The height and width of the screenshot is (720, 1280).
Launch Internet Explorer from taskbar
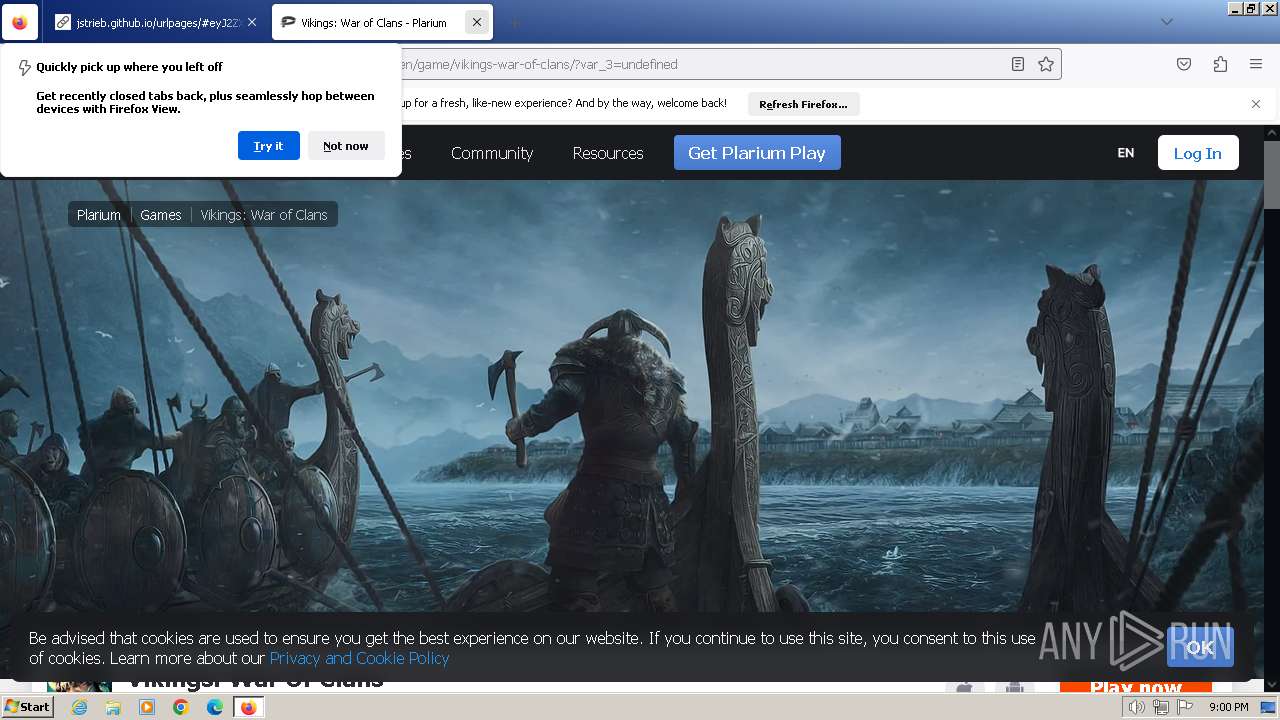click(x=79, y=707)
